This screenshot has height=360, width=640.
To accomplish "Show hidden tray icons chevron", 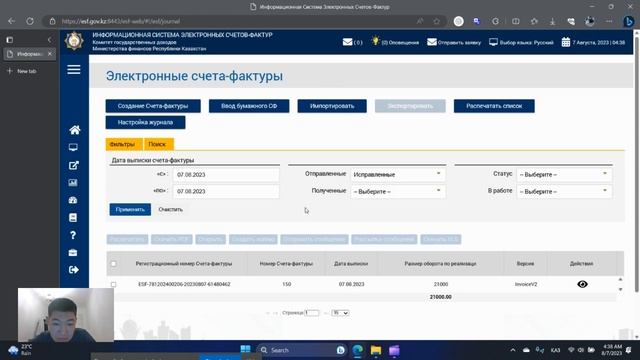I will pyautogui.click(x=513, y=350).
